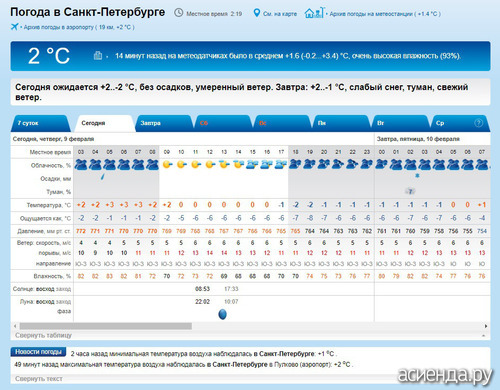500x390 pixels.
Task: Click the right arrow of the horizontal scrollbar
Action: [x=486, y=326]
